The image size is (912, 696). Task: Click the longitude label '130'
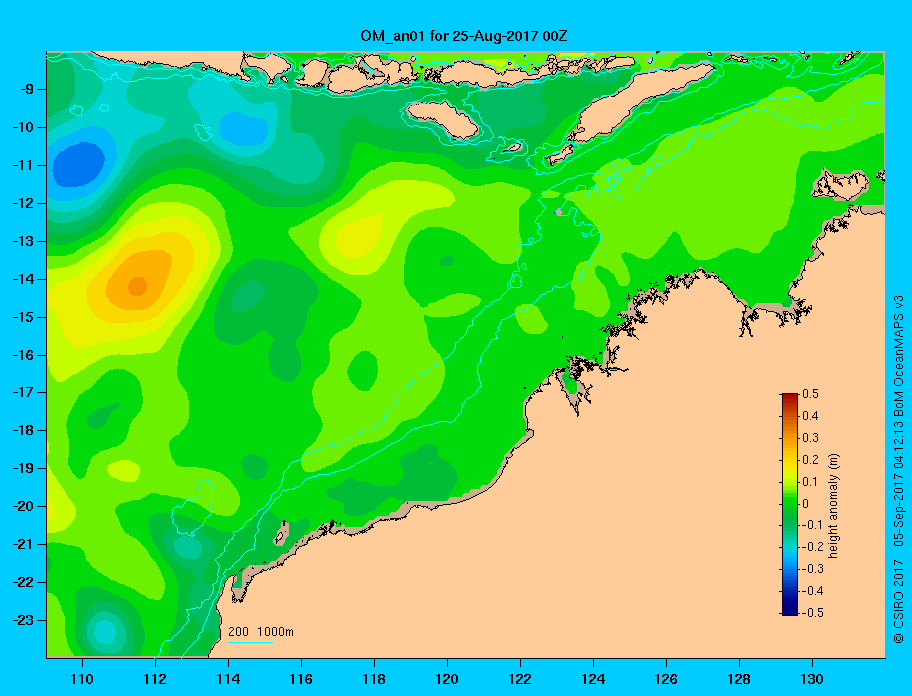812,679
